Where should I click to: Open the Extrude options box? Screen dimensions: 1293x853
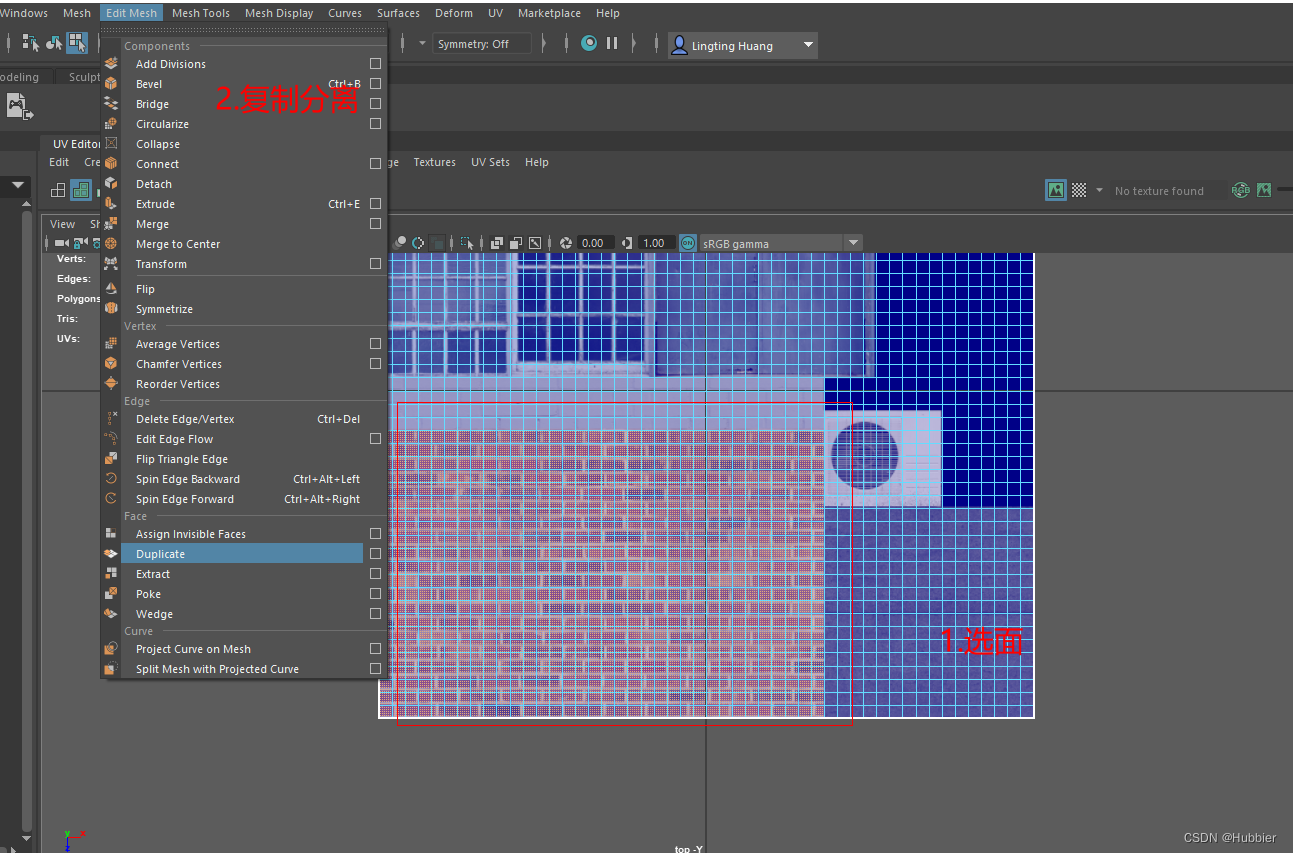[x=375, y=203]
